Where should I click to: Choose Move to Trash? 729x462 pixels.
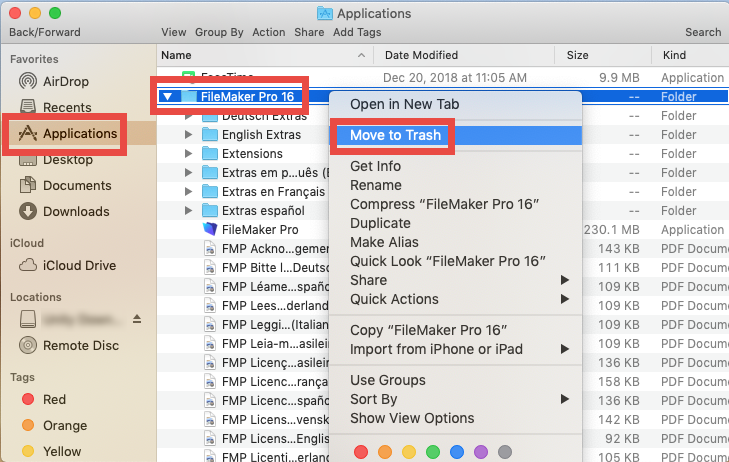456,135
